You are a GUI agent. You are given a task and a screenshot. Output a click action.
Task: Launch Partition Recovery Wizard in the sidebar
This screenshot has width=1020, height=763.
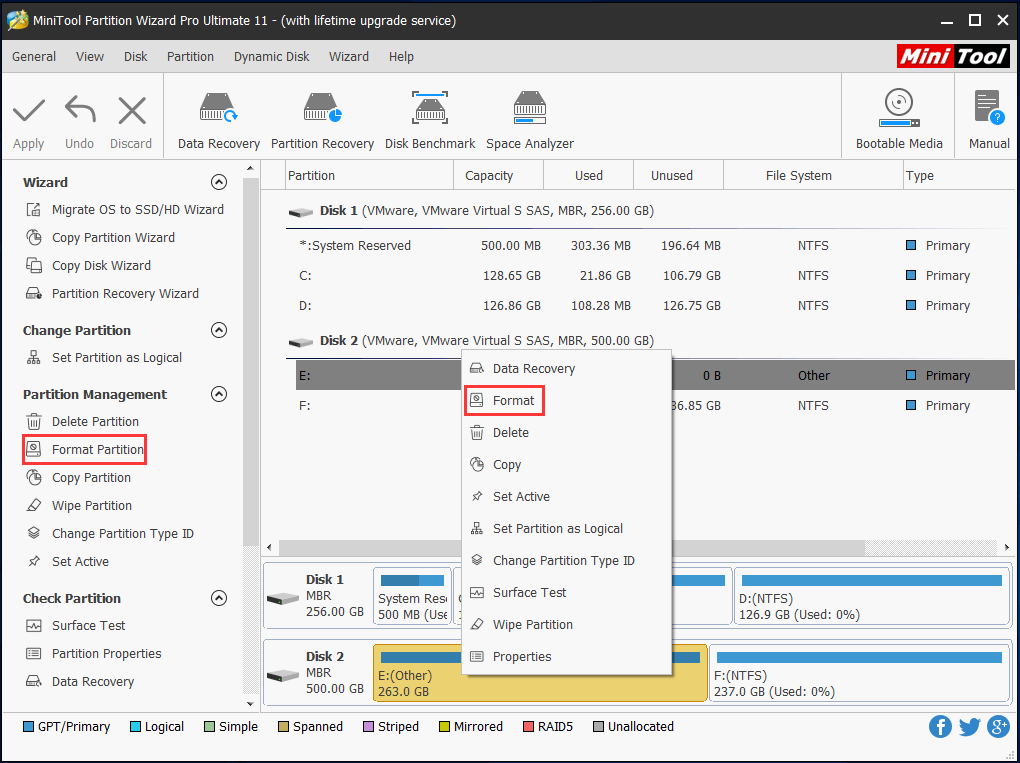(x=112, y=293)
